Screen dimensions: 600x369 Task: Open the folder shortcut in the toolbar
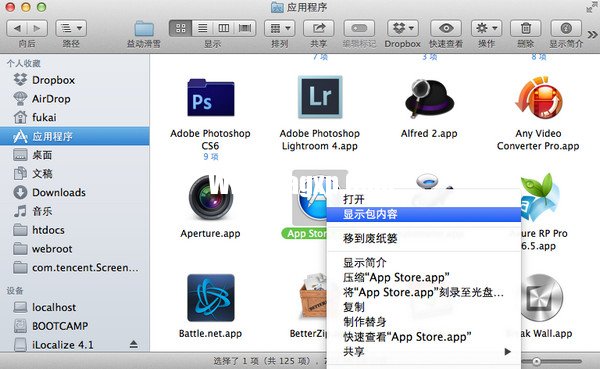(x=144, y=29)
